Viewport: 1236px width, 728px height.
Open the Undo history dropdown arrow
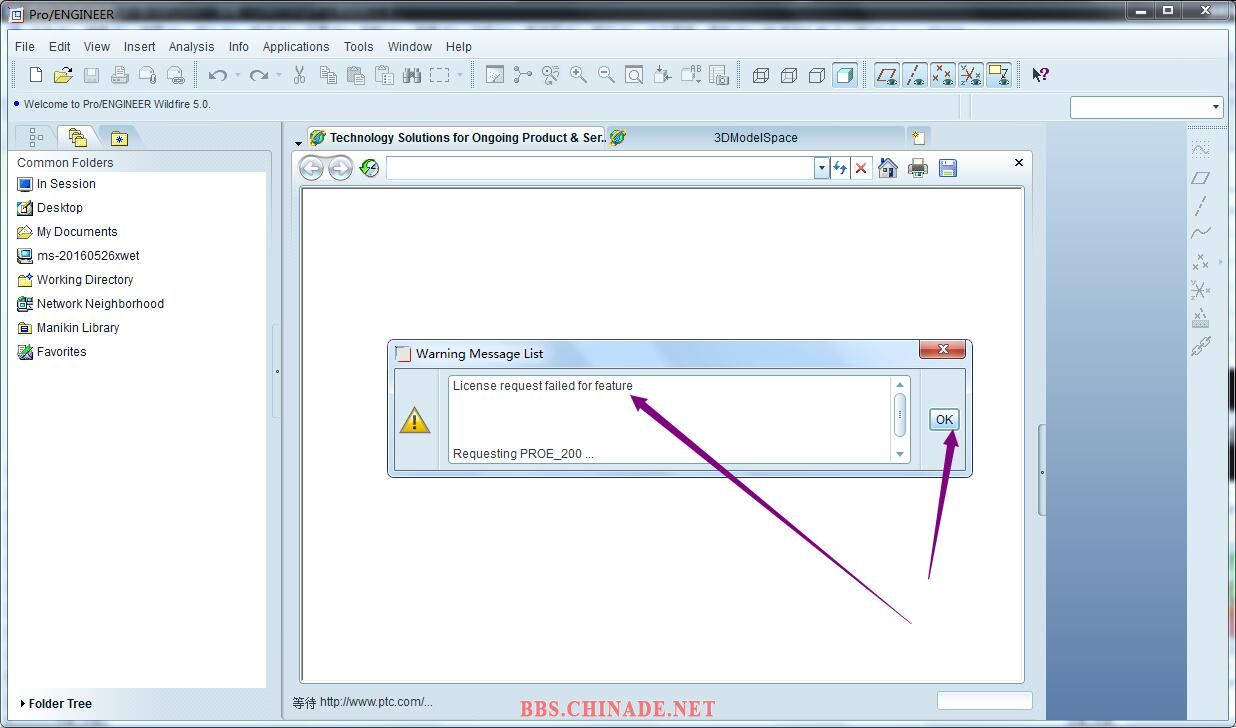(x=237, y=75)
